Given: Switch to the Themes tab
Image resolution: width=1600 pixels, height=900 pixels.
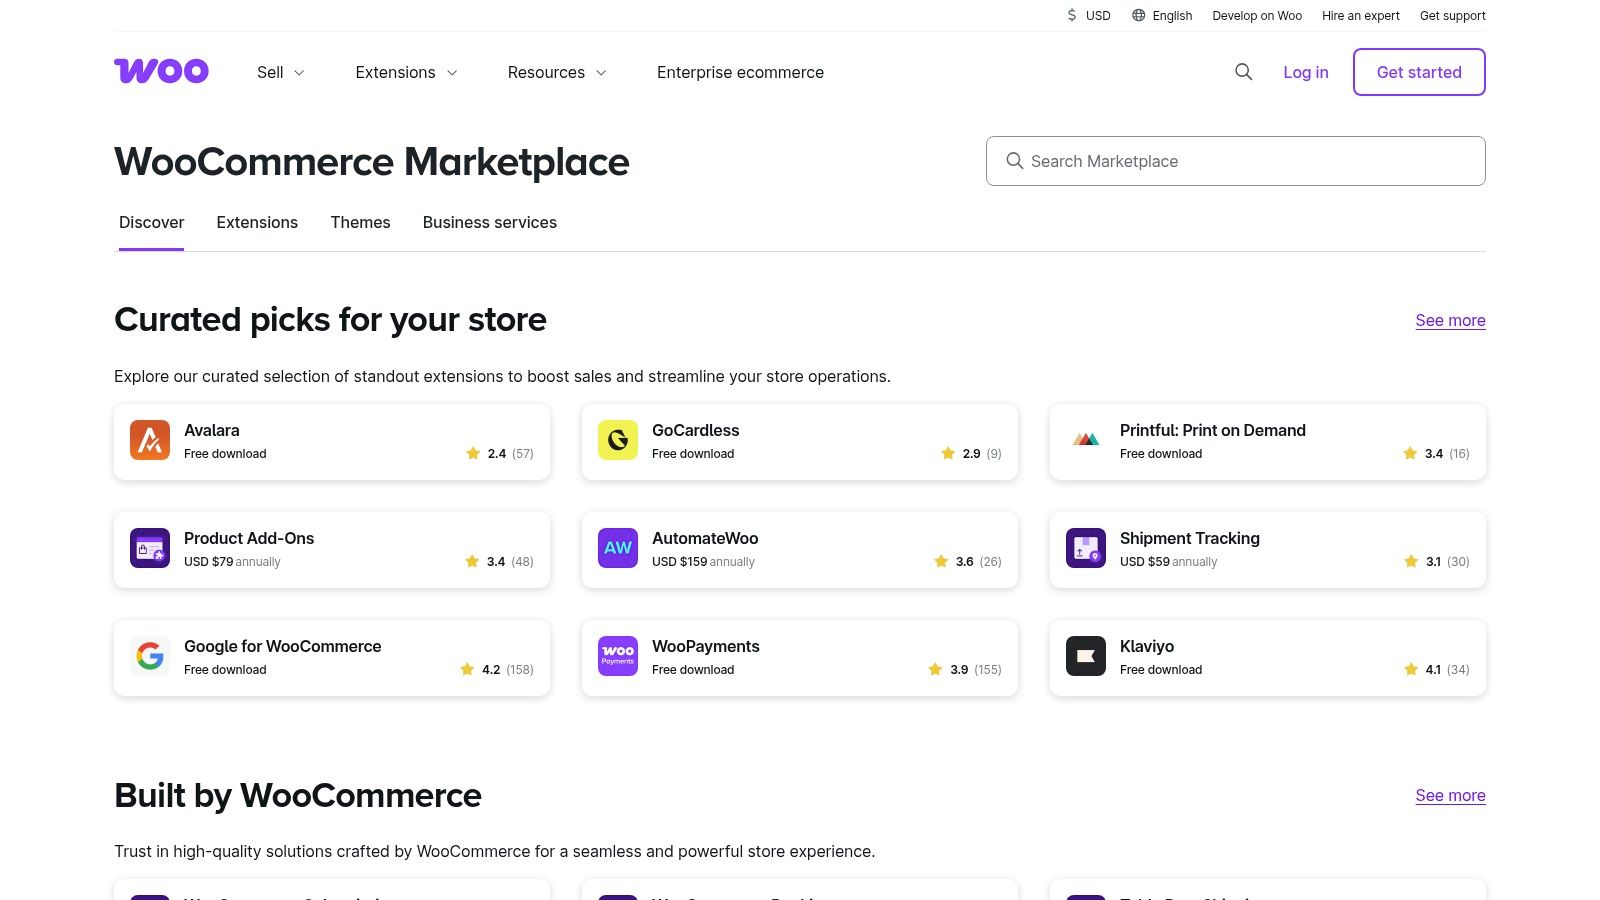Looking at the screenshot, I should 360,222.
